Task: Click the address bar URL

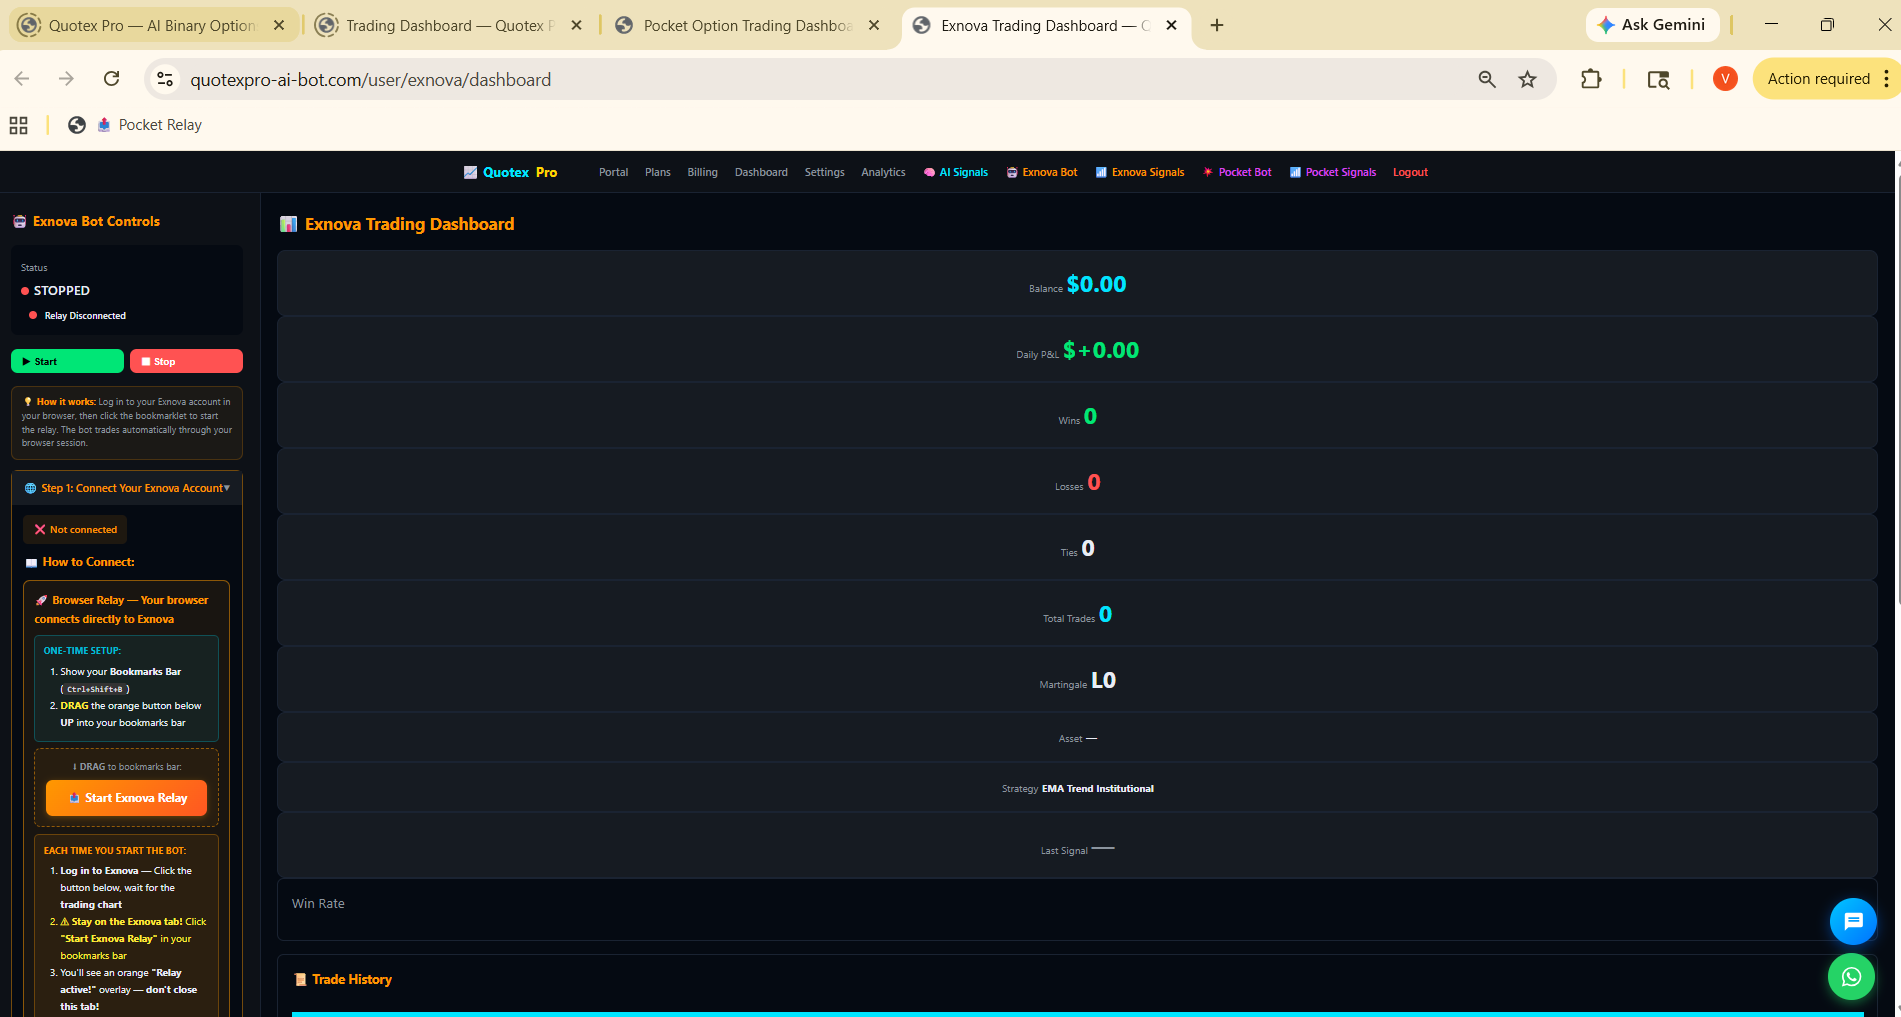Action: point(370,79)
